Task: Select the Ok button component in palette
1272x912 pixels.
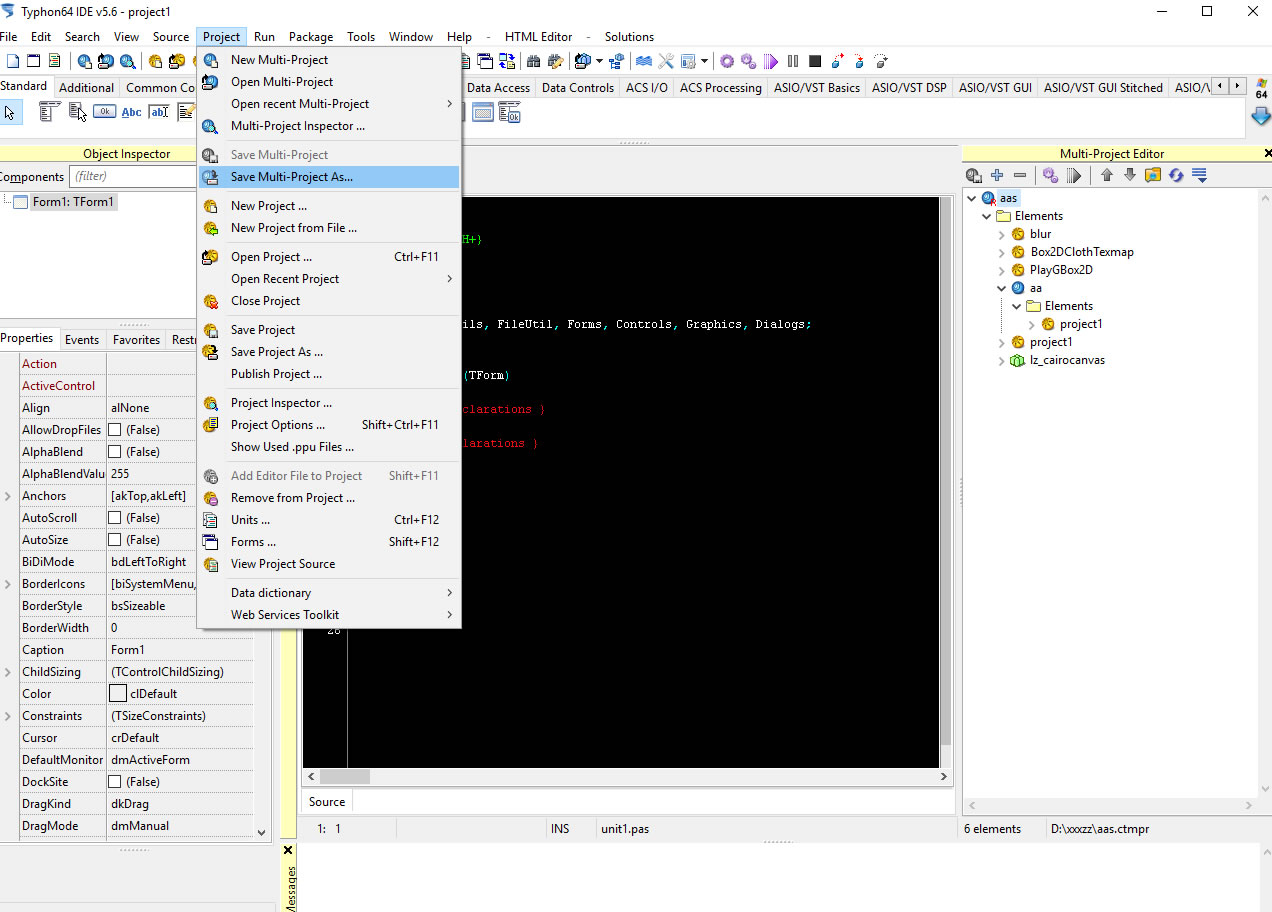Action: 105,112
